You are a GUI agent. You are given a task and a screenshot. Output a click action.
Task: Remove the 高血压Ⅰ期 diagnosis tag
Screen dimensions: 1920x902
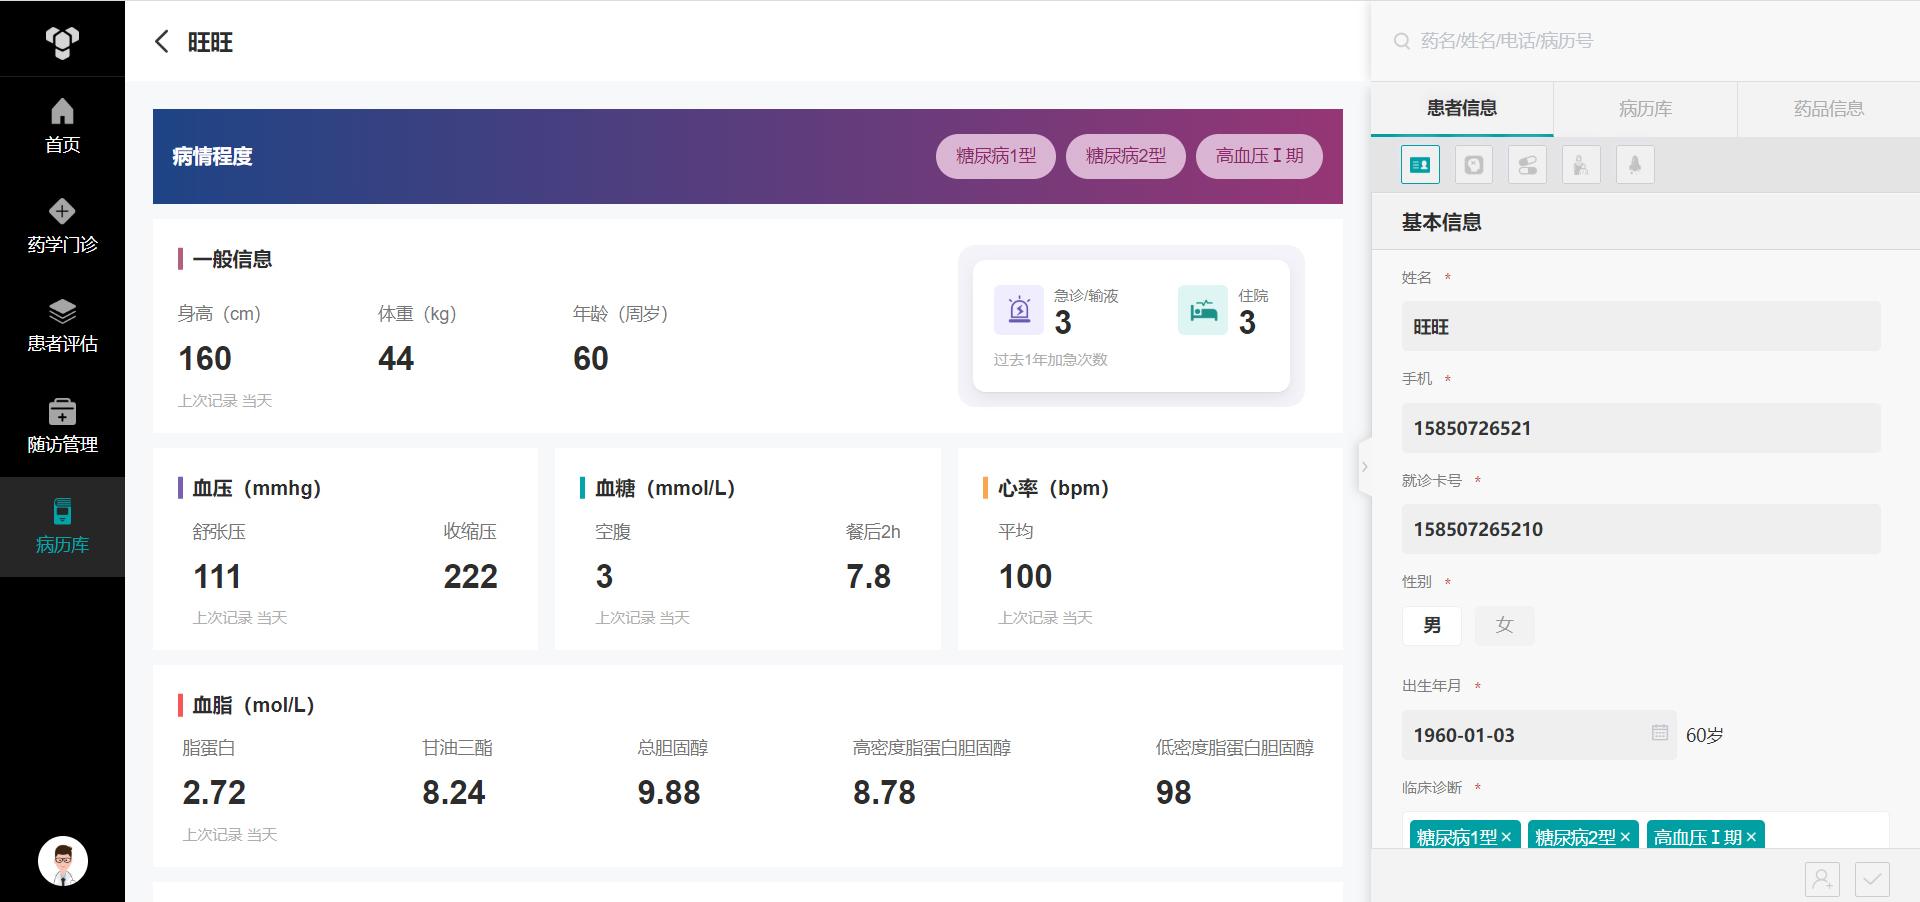coord(1751,838)
